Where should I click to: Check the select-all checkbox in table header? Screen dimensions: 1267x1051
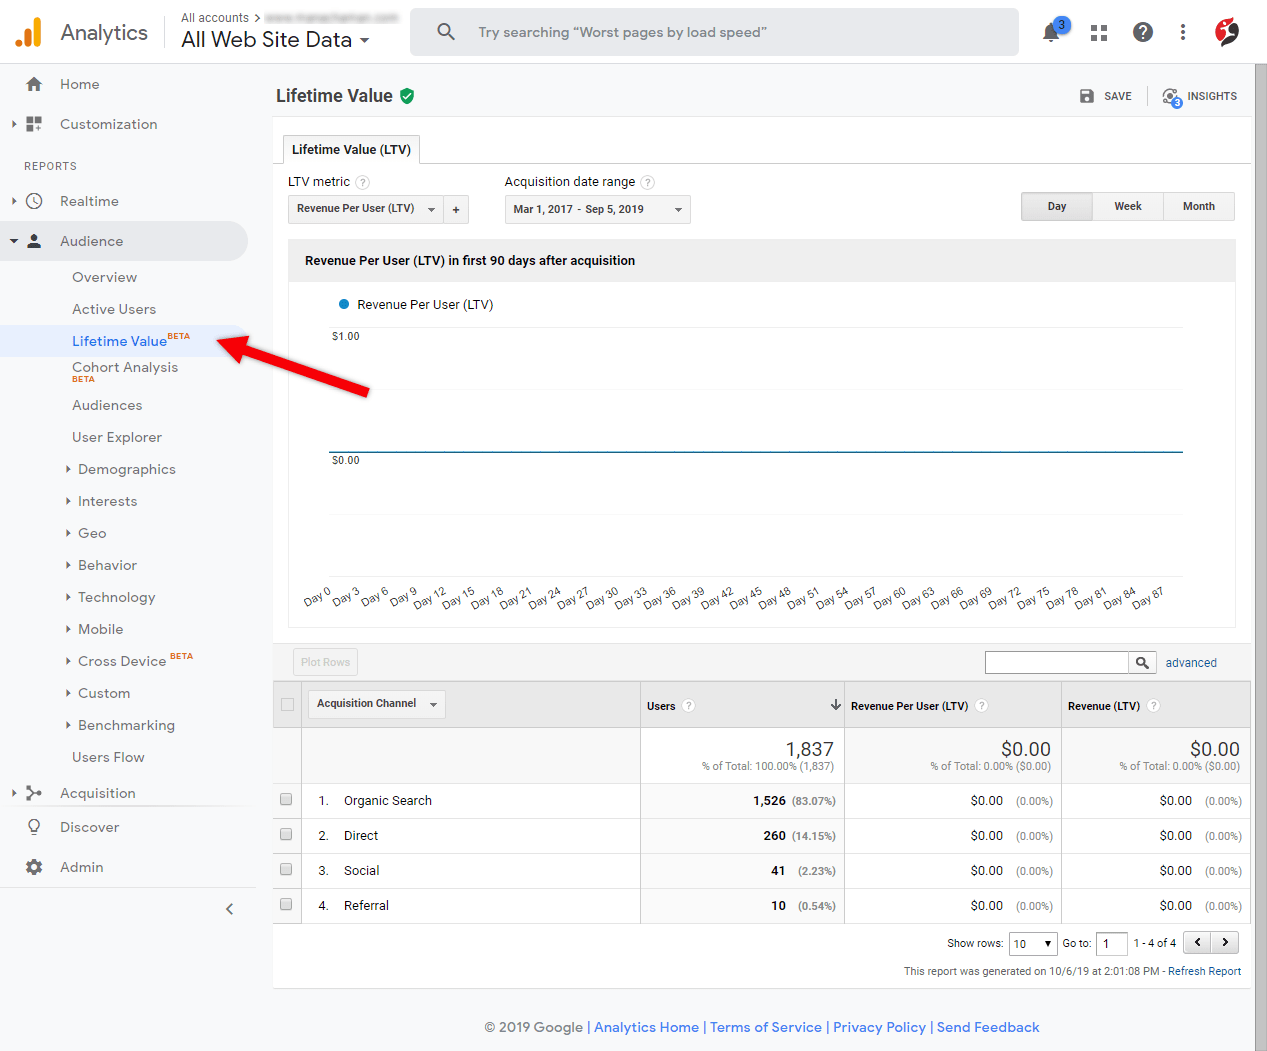pos(286,704)
